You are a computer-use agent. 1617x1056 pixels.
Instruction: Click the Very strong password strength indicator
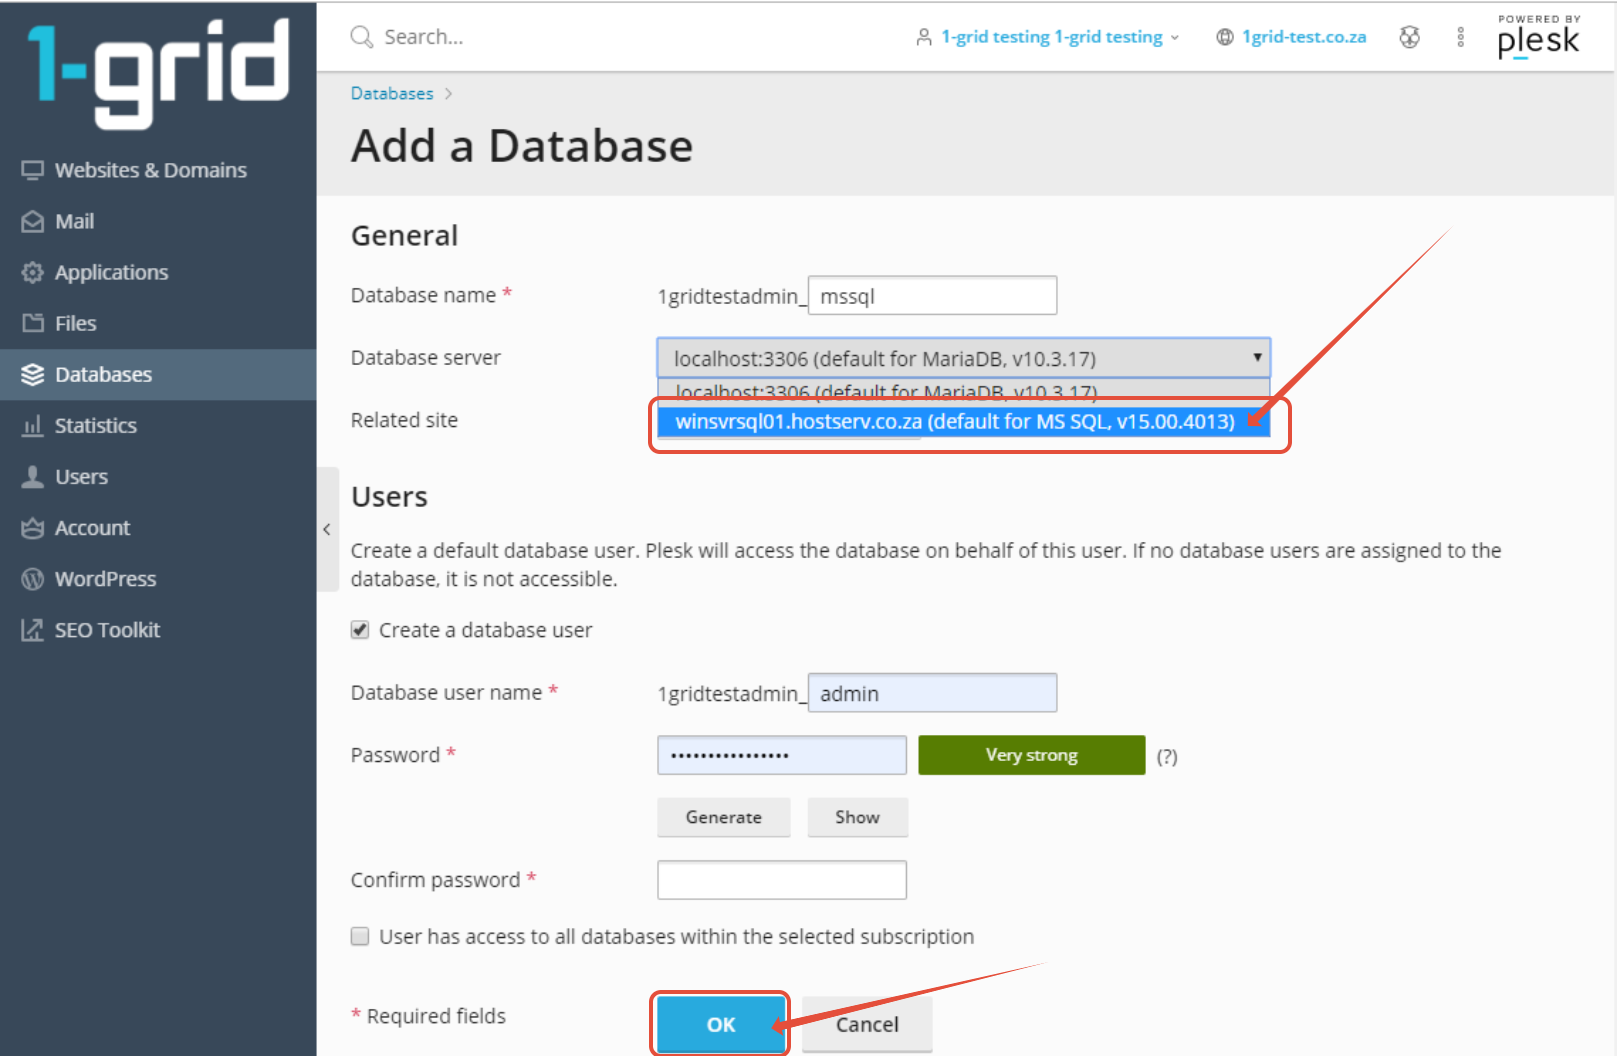click(x=1032, y=755)
